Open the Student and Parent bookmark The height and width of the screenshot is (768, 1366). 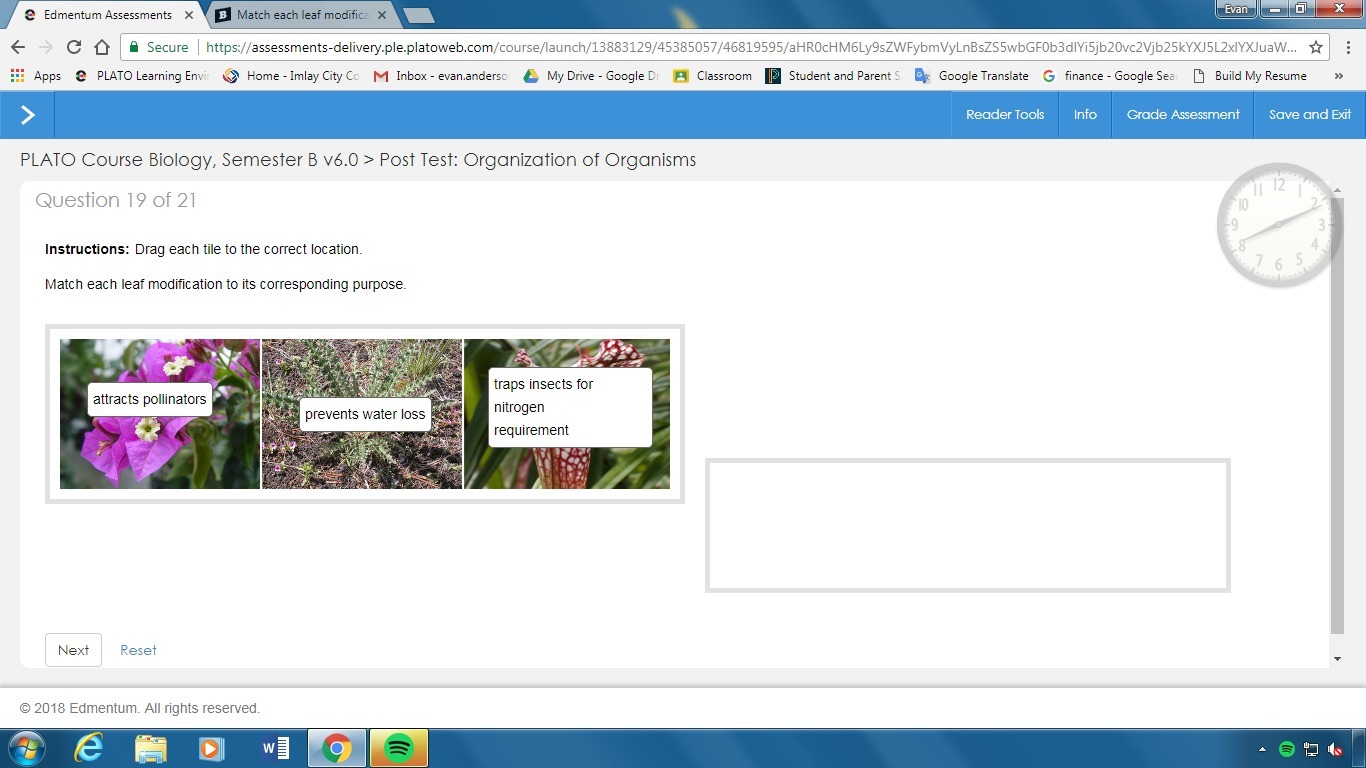[x=833, y=75]
